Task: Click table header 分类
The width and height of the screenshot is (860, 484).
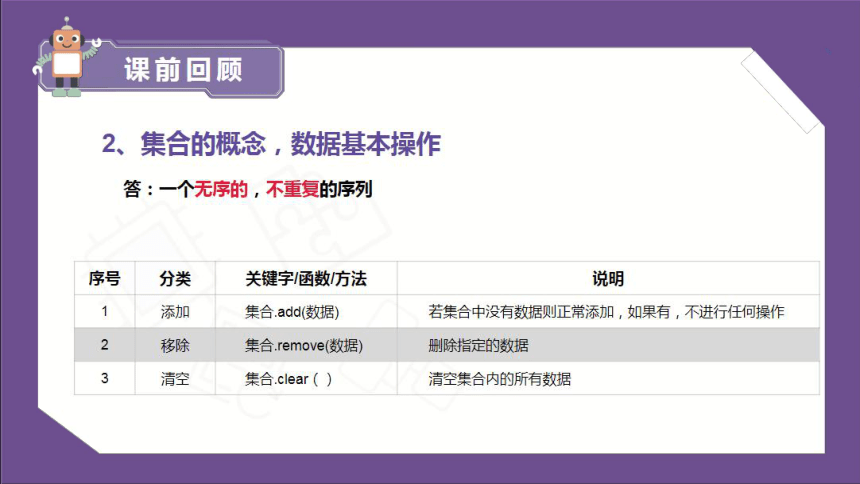Action: coord(175,279)
